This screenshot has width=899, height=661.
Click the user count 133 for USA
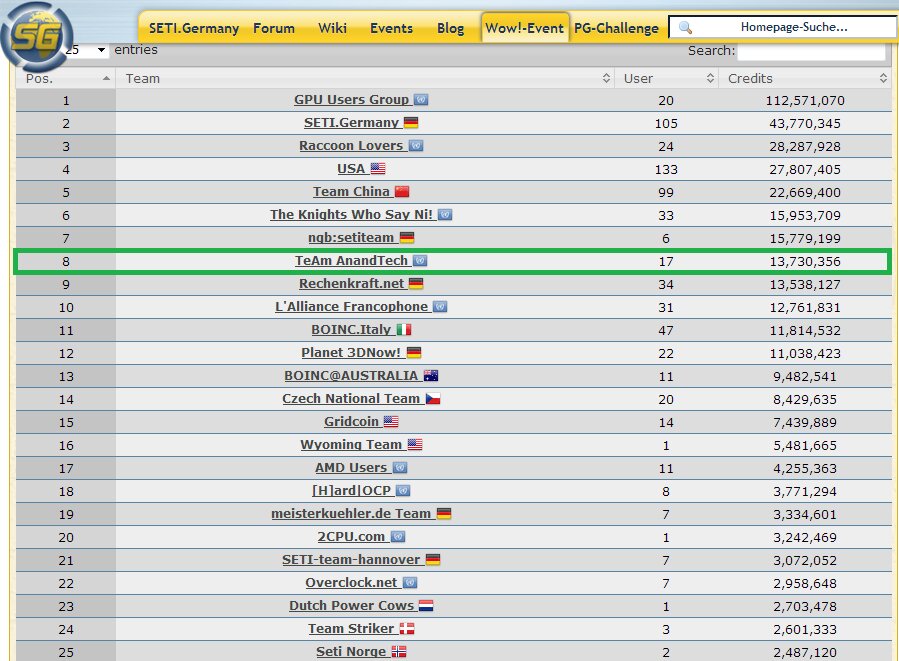tap(666, 169)
